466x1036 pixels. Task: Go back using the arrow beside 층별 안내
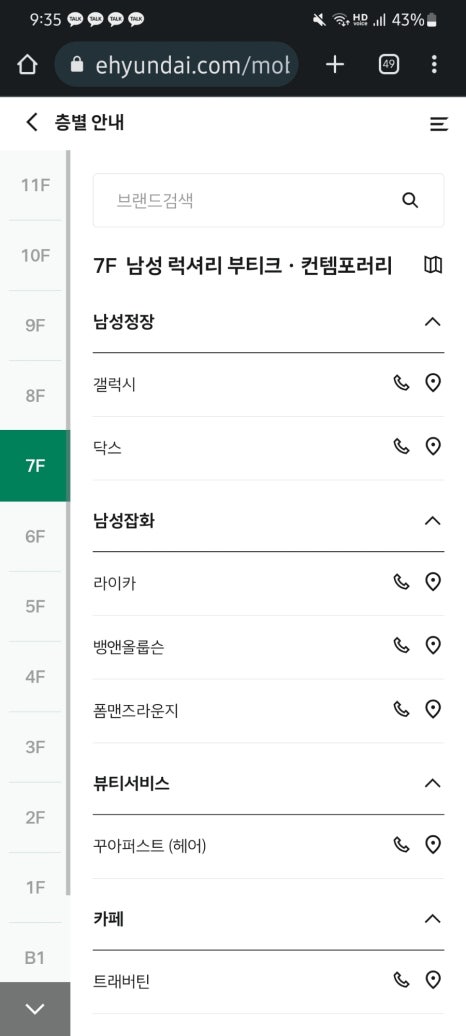pos(32,122)
